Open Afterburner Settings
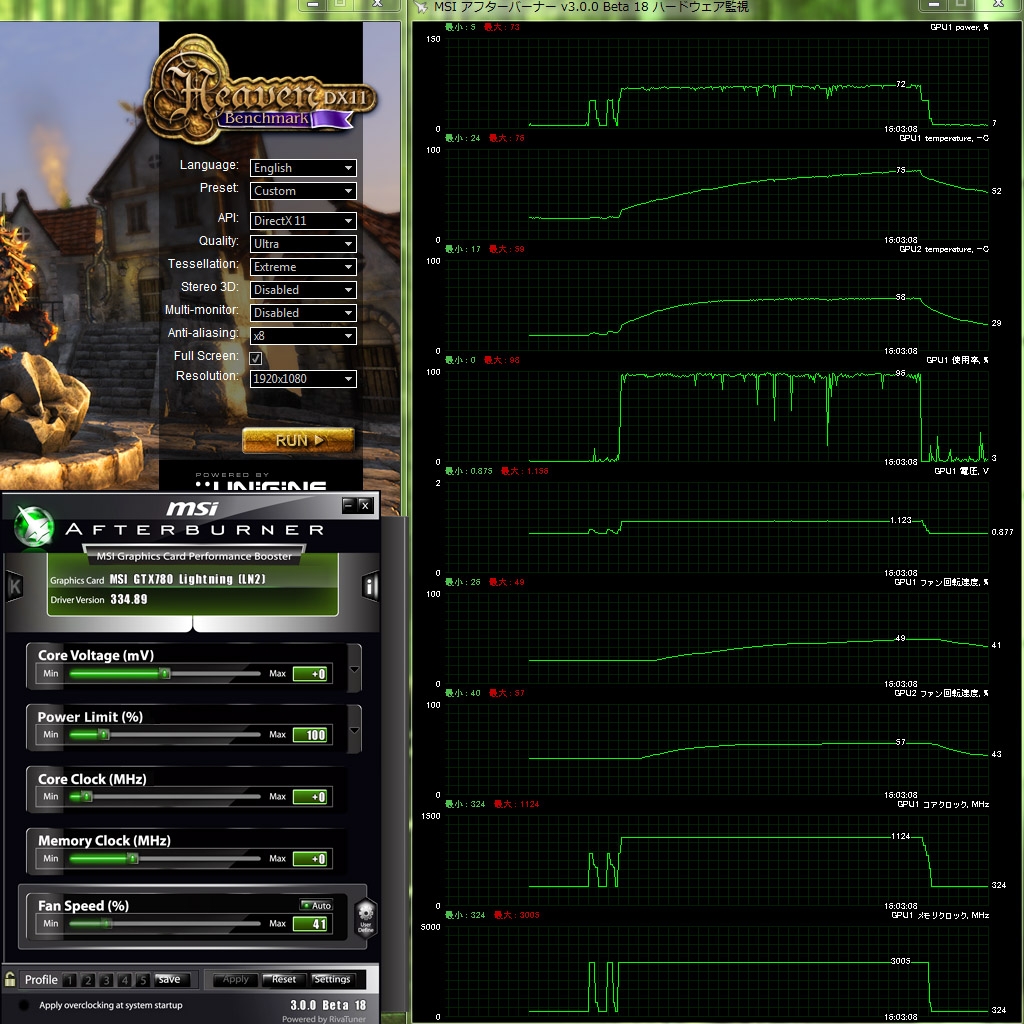 pyautogui.click(x=332, y=980)
